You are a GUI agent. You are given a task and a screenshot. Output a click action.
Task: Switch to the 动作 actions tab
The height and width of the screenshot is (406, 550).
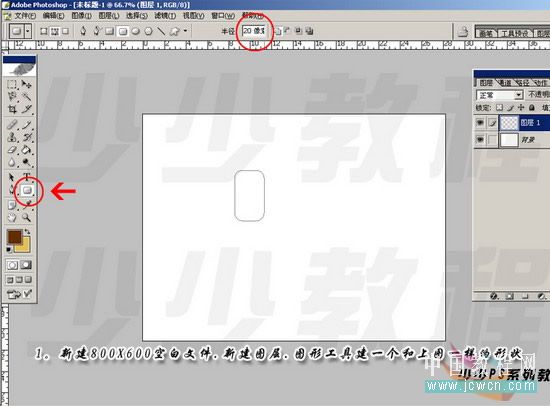[x=541, y=82]
